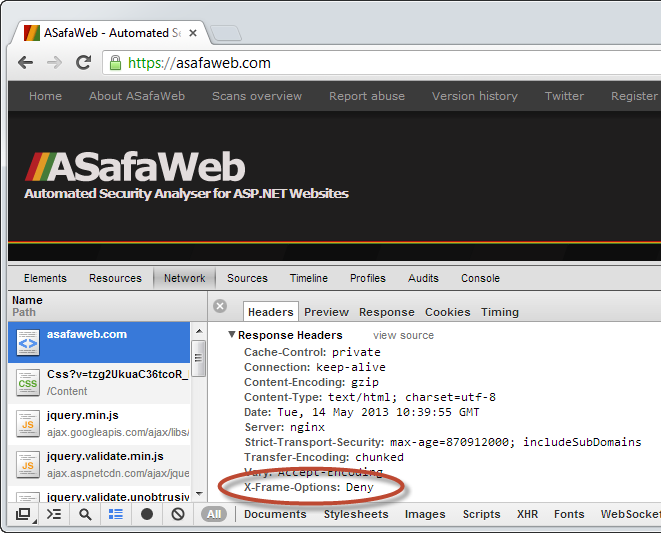This screenshot has width=661, height=533.
Task: Clear network log with the ban icon
Action: [x=178, y=514]
